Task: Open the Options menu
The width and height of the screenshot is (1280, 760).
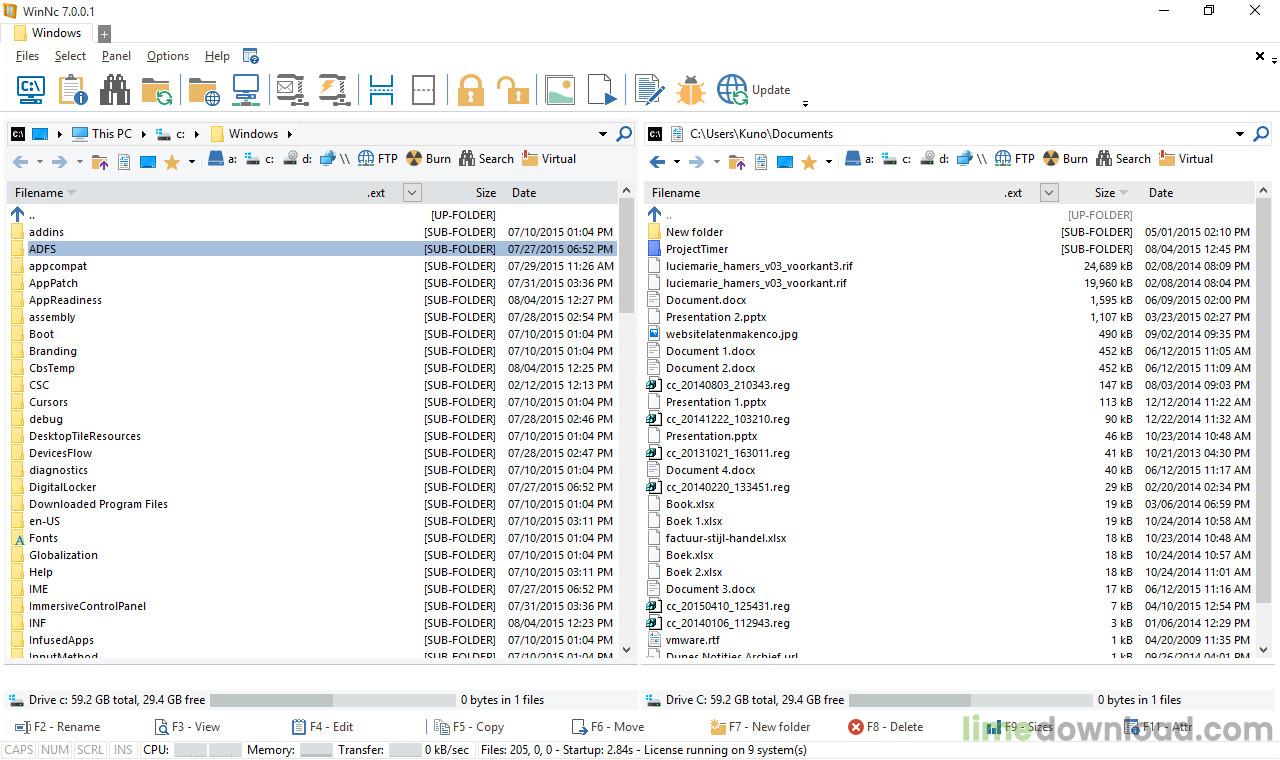Action: coord(167,56)
